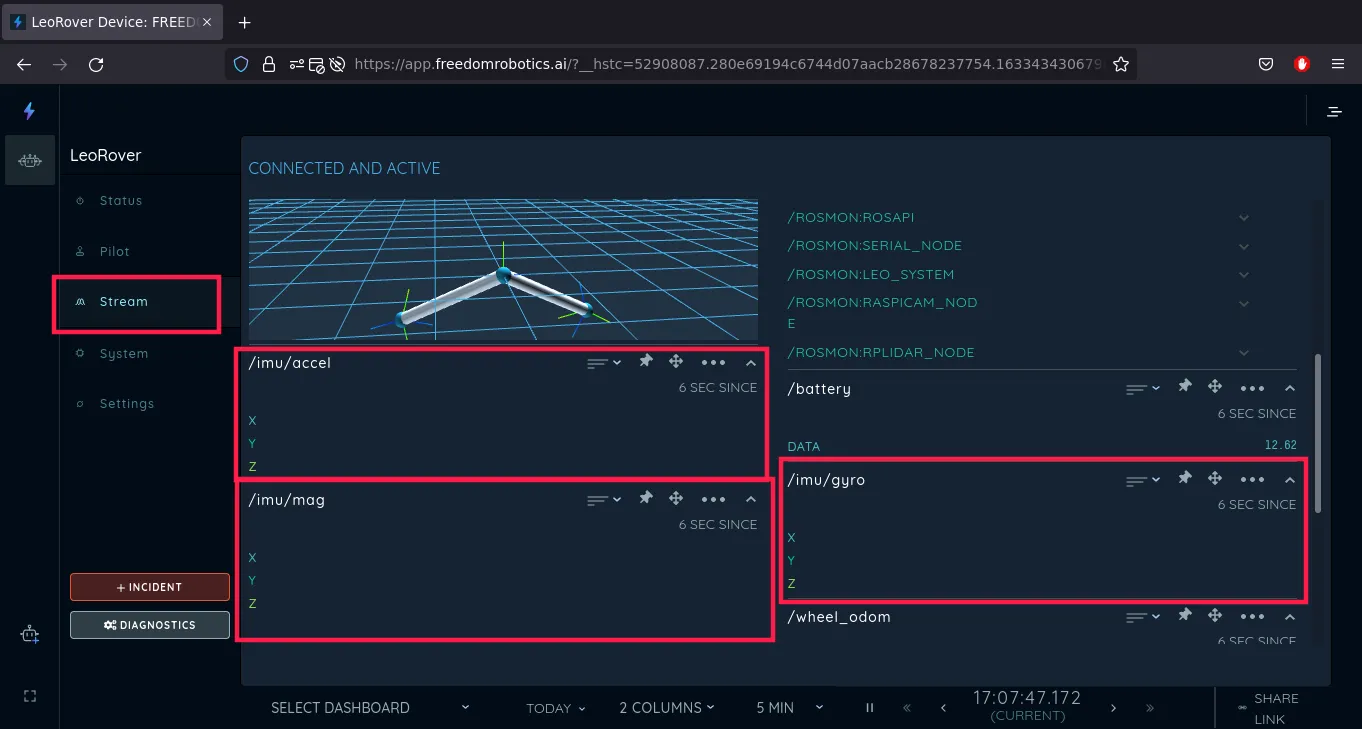Open the Select Dashboard dropdown

[370, 708]
